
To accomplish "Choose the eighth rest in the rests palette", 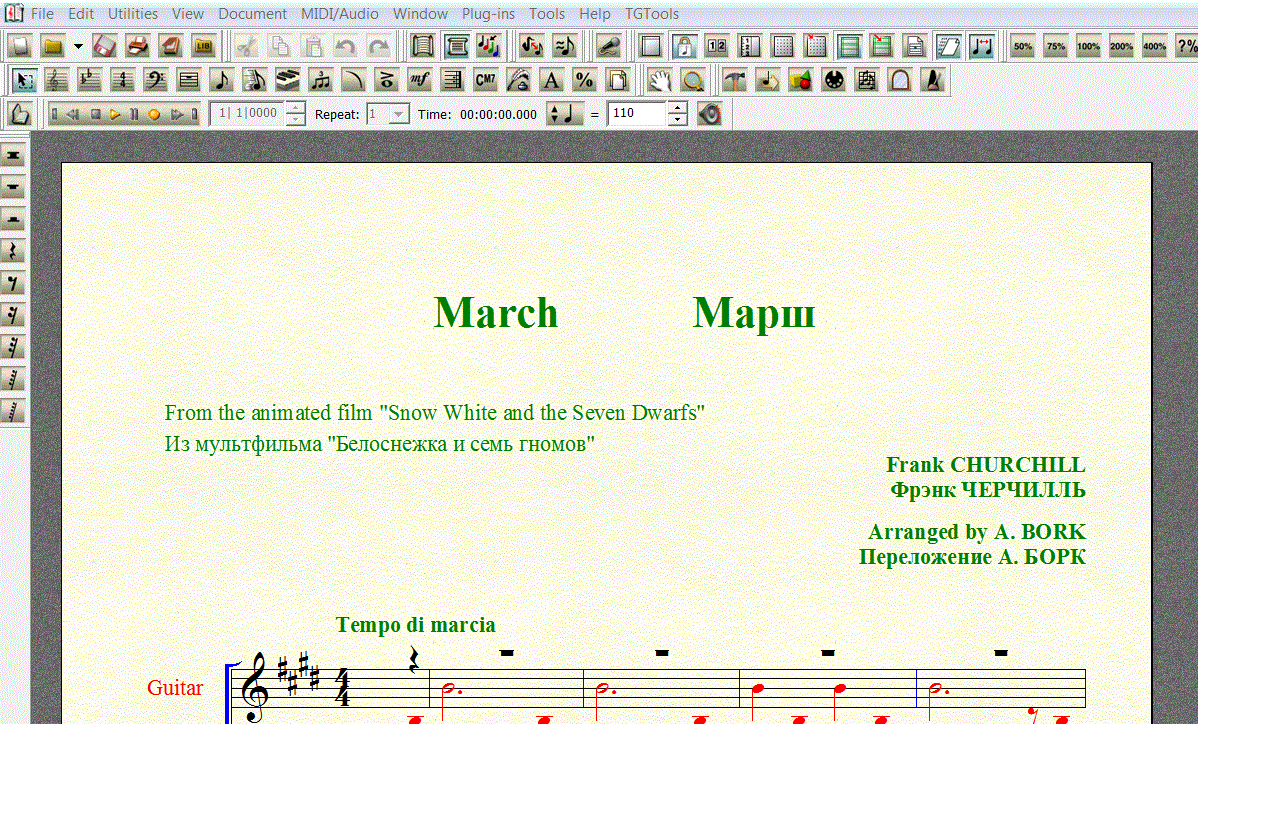I will (x=14, y=283).
